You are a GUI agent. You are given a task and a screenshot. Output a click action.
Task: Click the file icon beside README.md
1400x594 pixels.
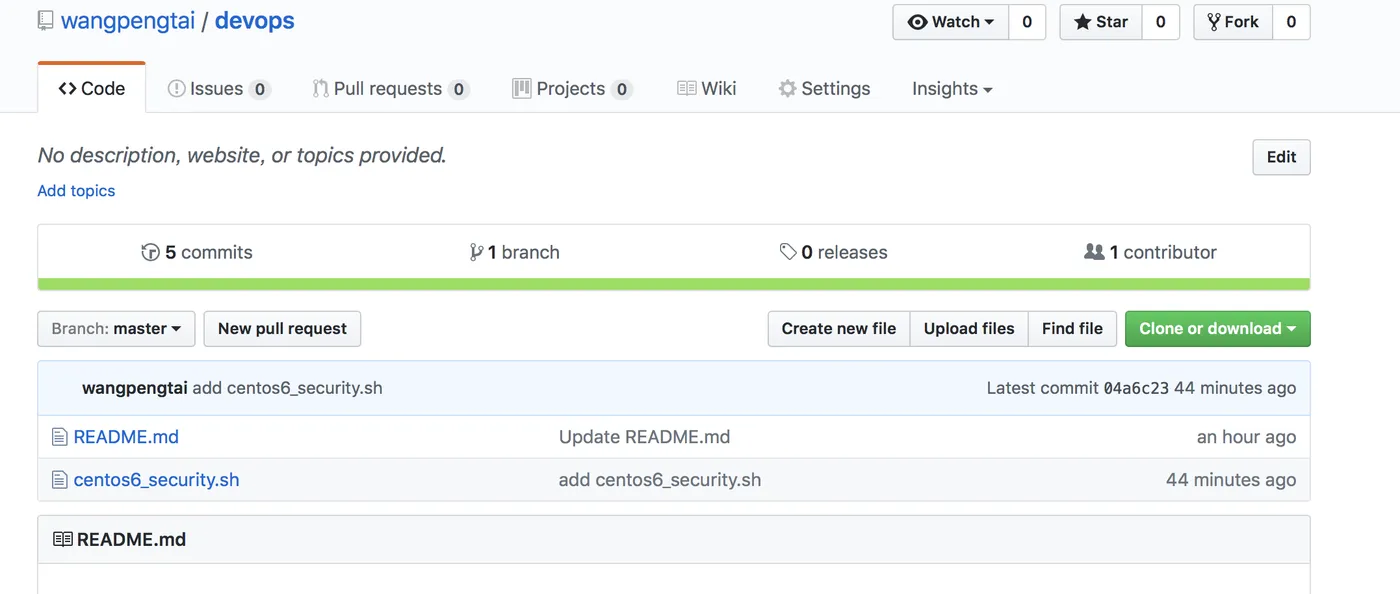click(59, 437)
